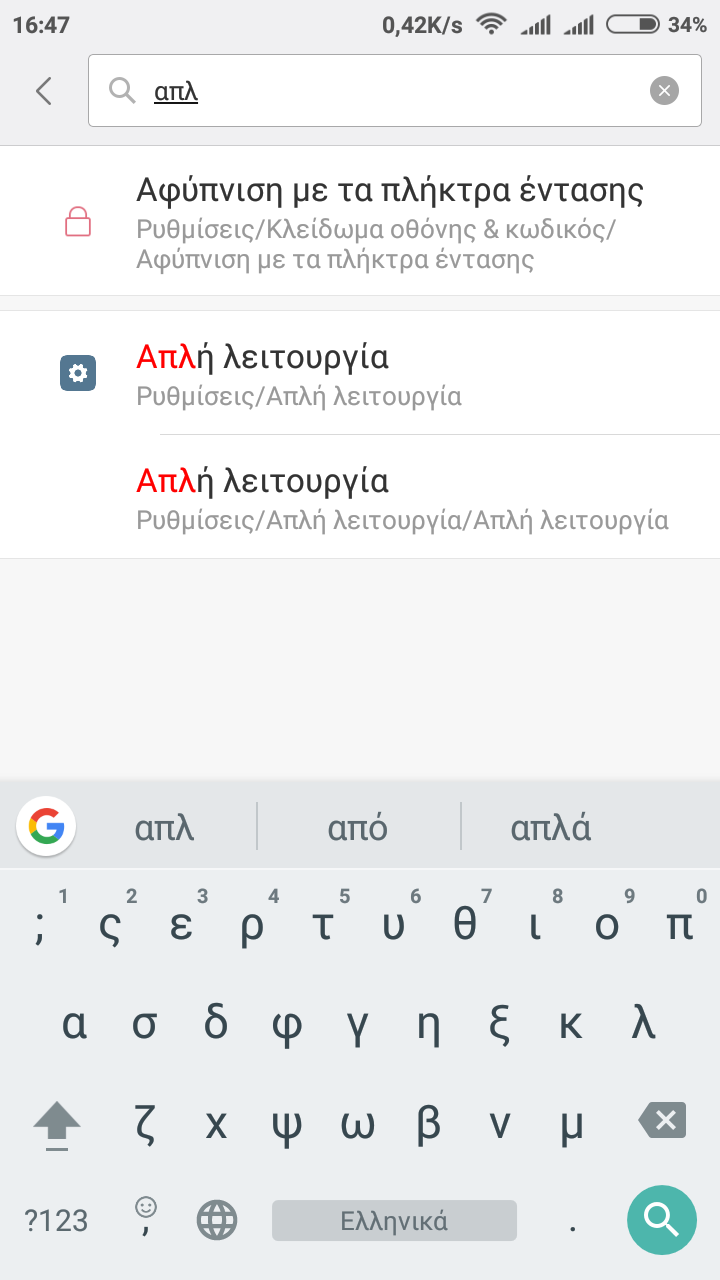Open the first 'Απλή λειτουργία' result with gear icon

[x=388, y=373]
